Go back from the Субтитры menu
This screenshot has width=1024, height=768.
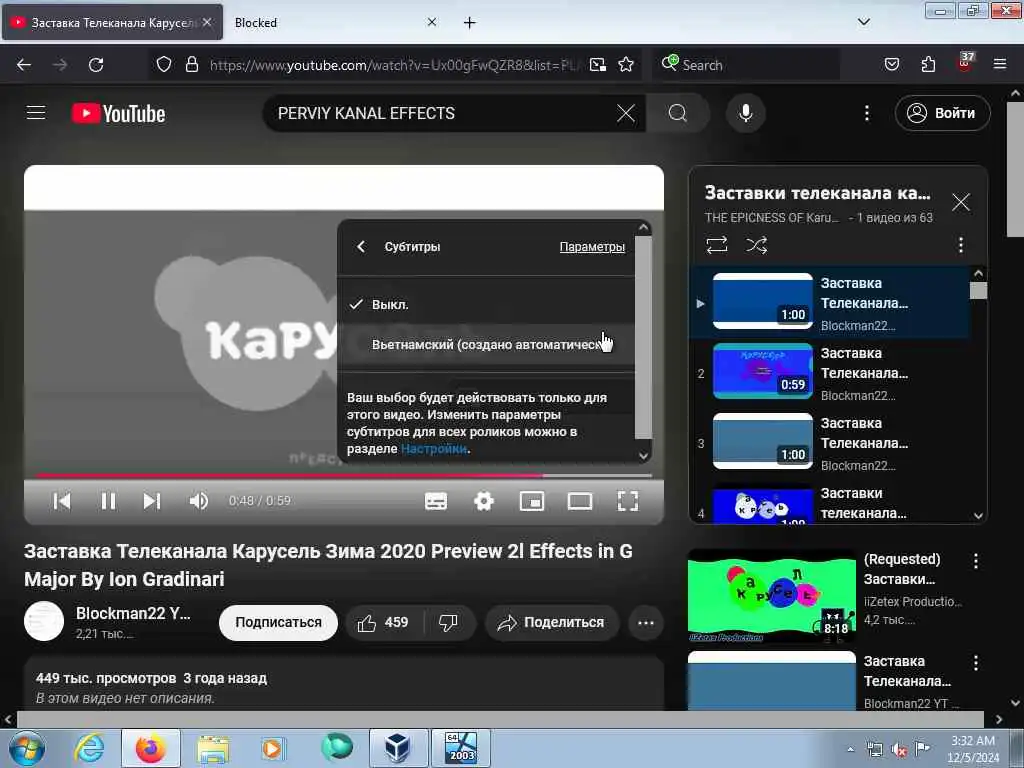pyautogui.click(x=361, y=246)
